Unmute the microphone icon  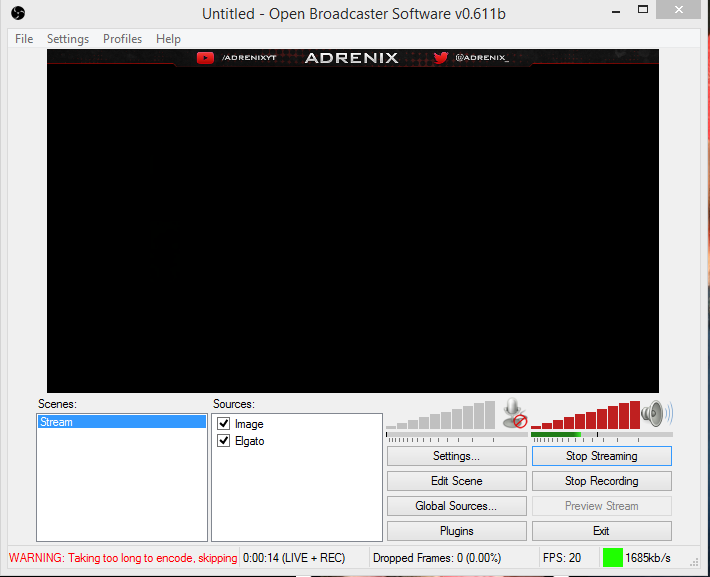point(515,413)
